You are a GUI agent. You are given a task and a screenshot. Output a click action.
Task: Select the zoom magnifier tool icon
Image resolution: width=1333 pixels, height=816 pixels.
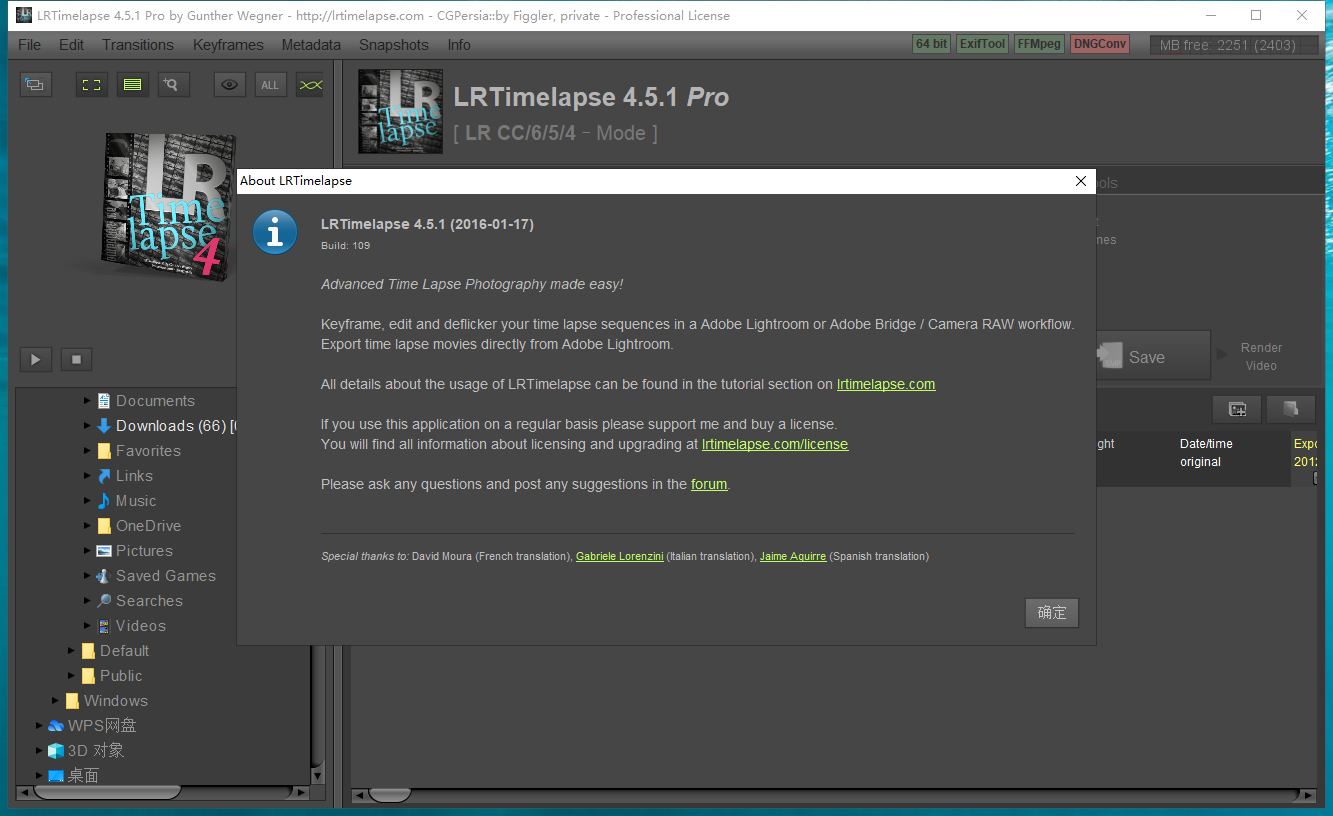pos(172,85)
